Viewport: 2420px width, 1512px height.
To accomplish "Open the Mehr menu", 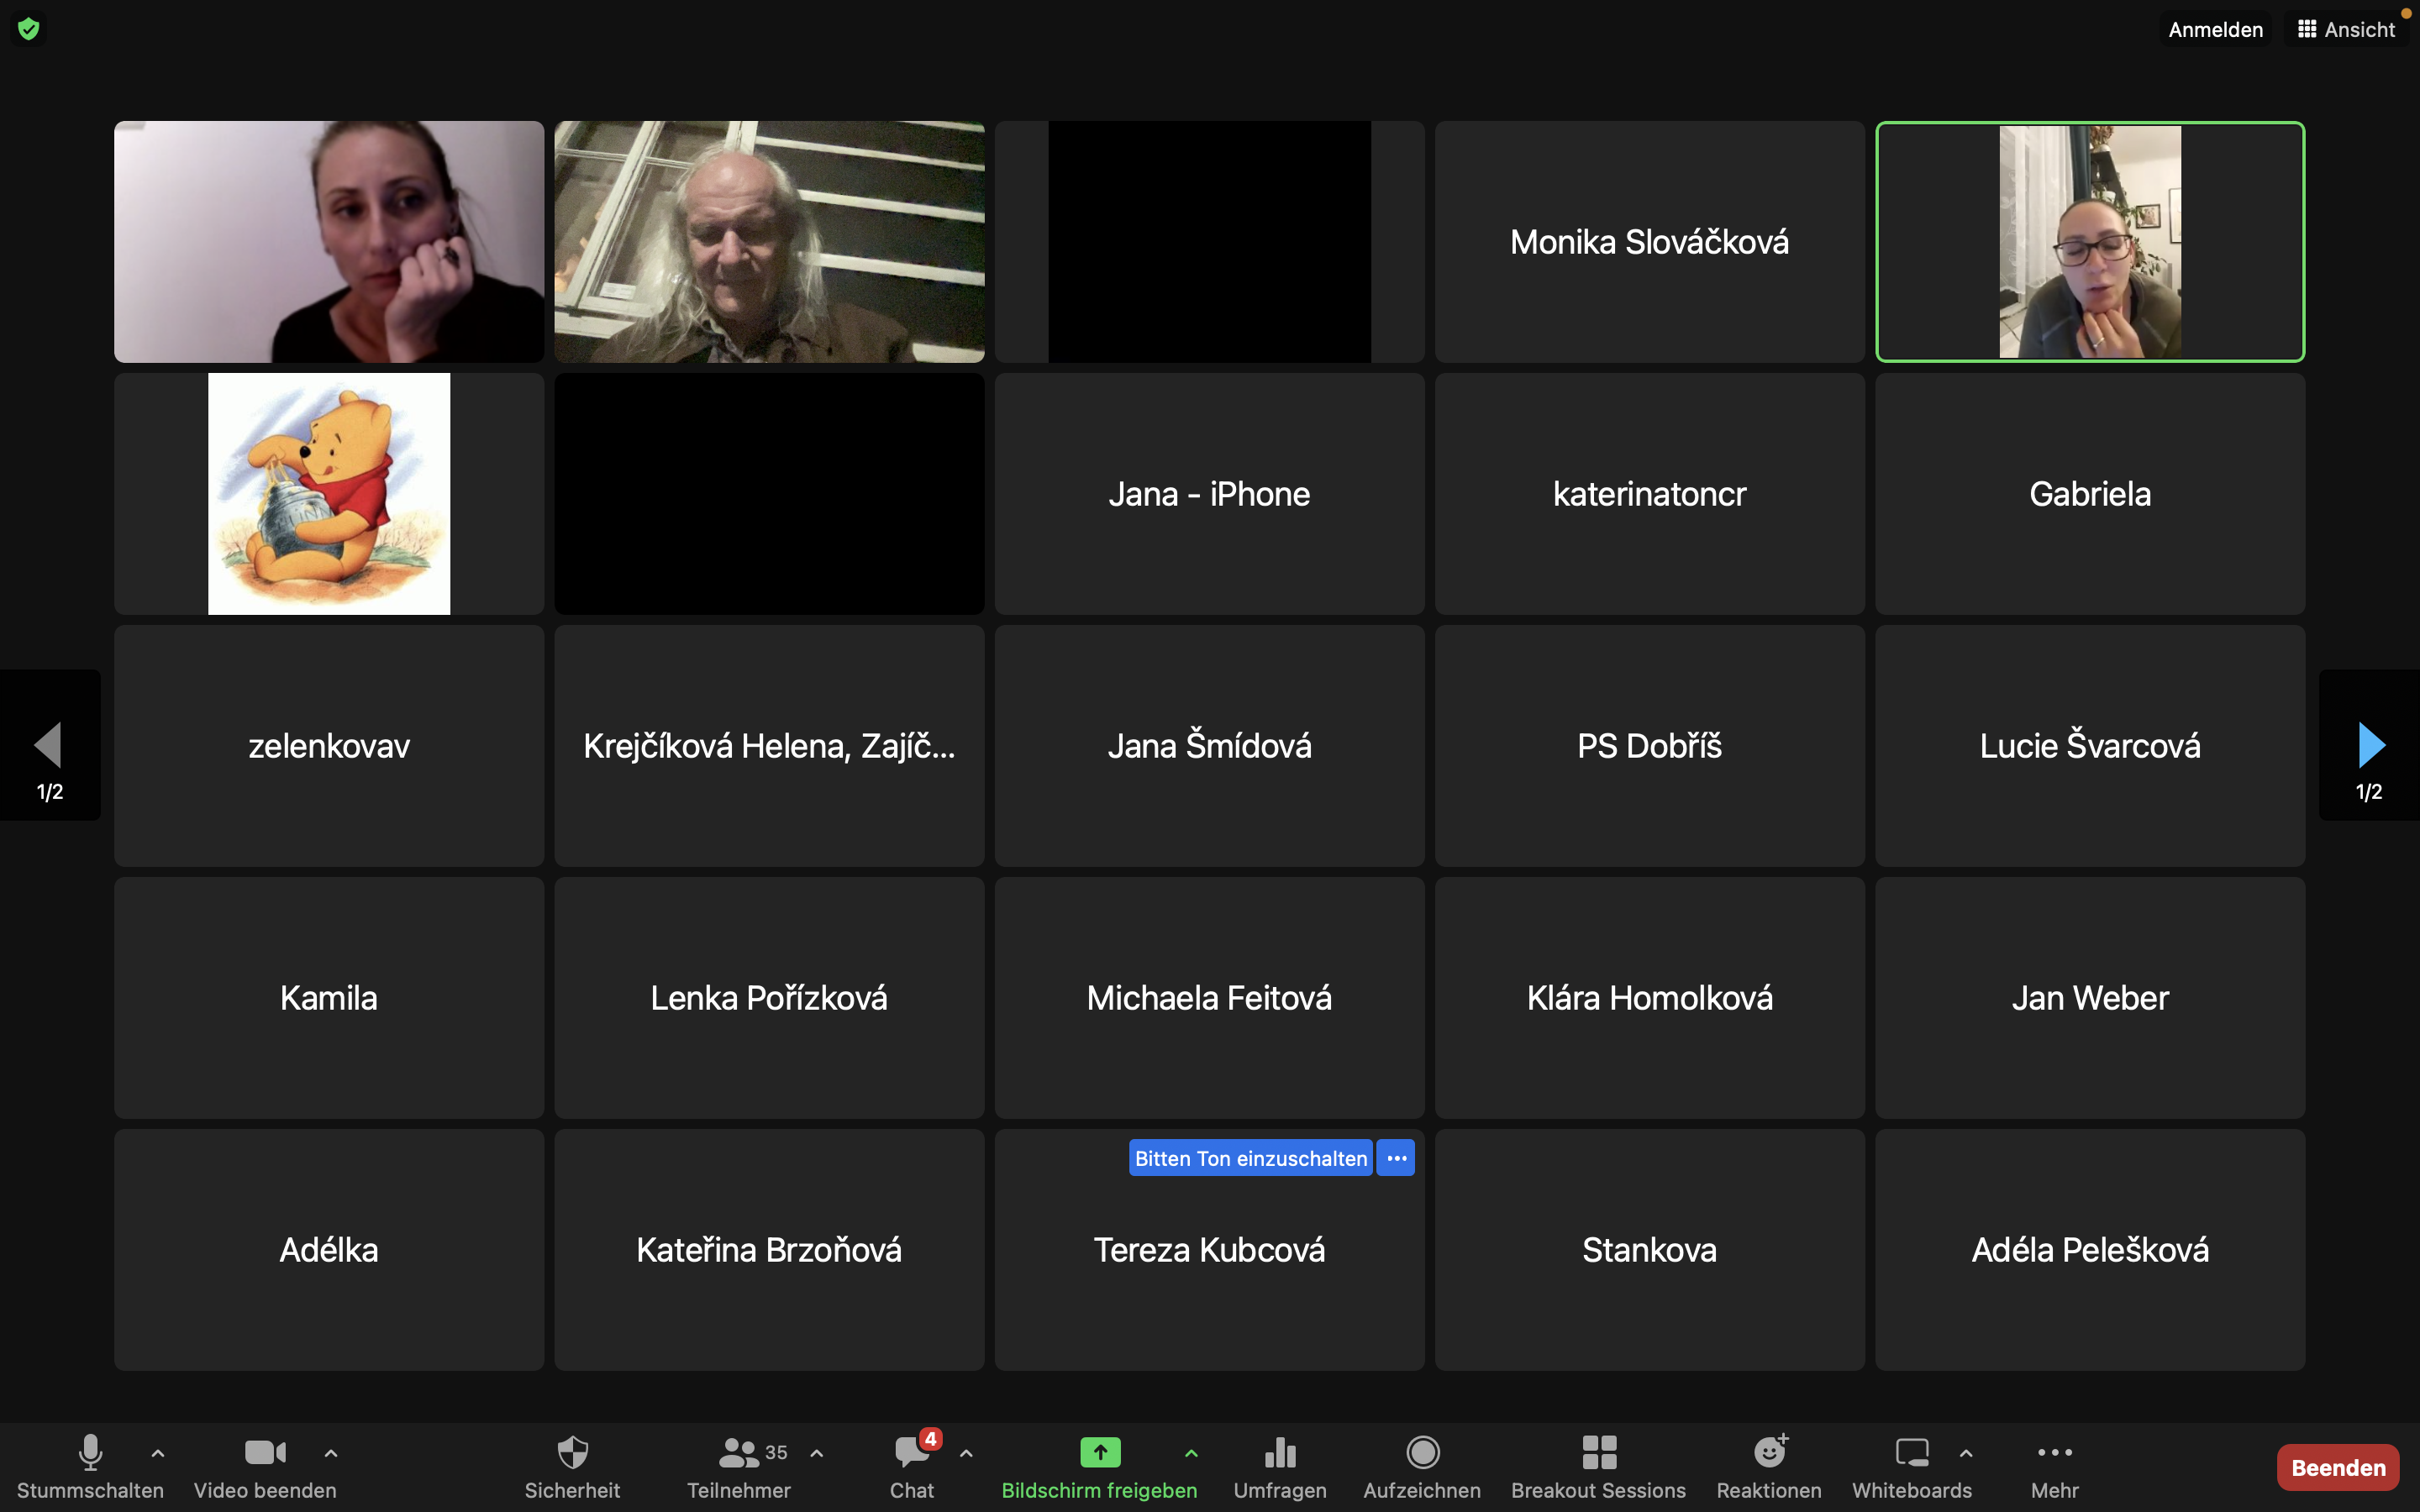I will [x=2054, y=1452].
